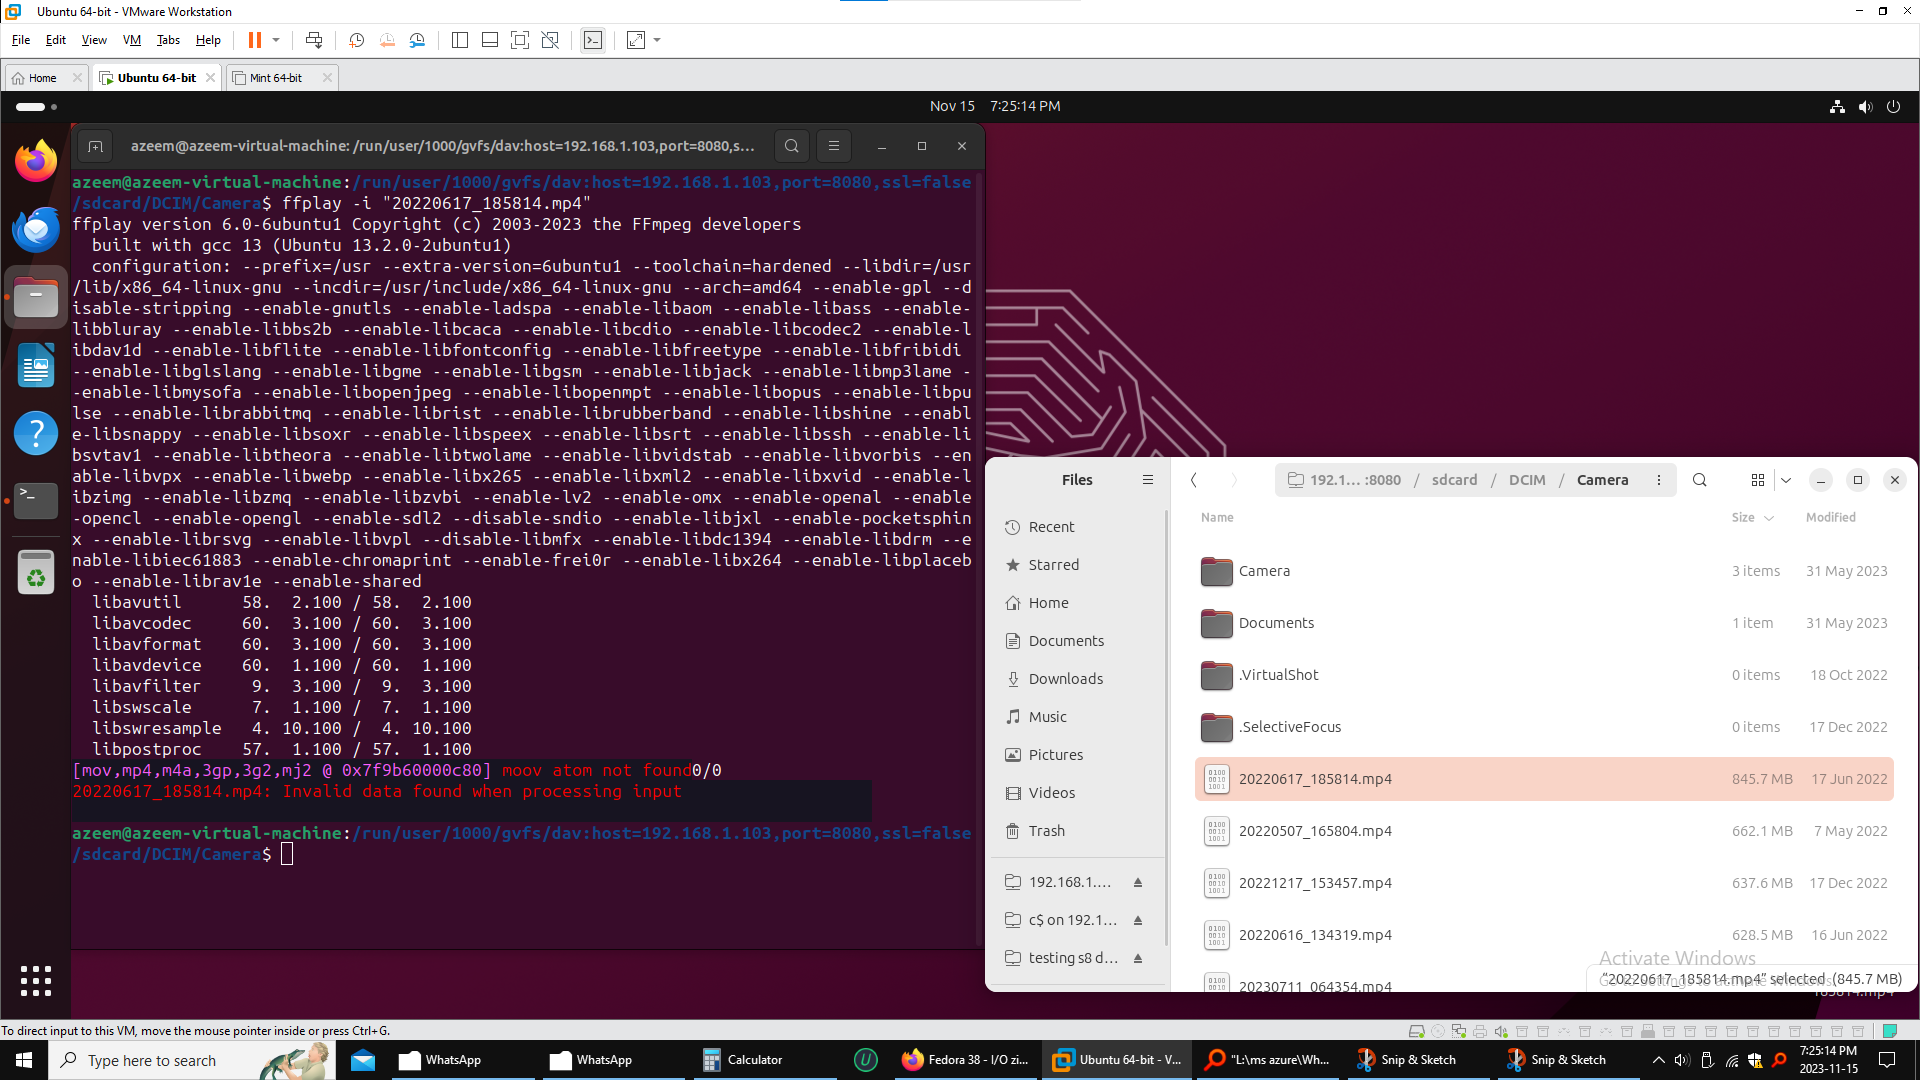Image resolution: width=1920 pixels, height=1080 pixels.
Task: Open LibreOffice Writer from the dock
Action: [x=36, y=366]
